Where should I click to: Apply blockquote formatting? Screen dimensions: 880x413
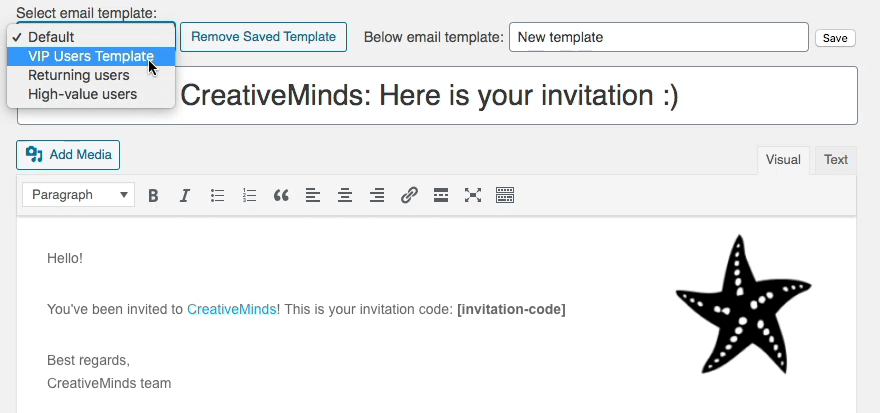pyautogui.click(x=281, y=196)
